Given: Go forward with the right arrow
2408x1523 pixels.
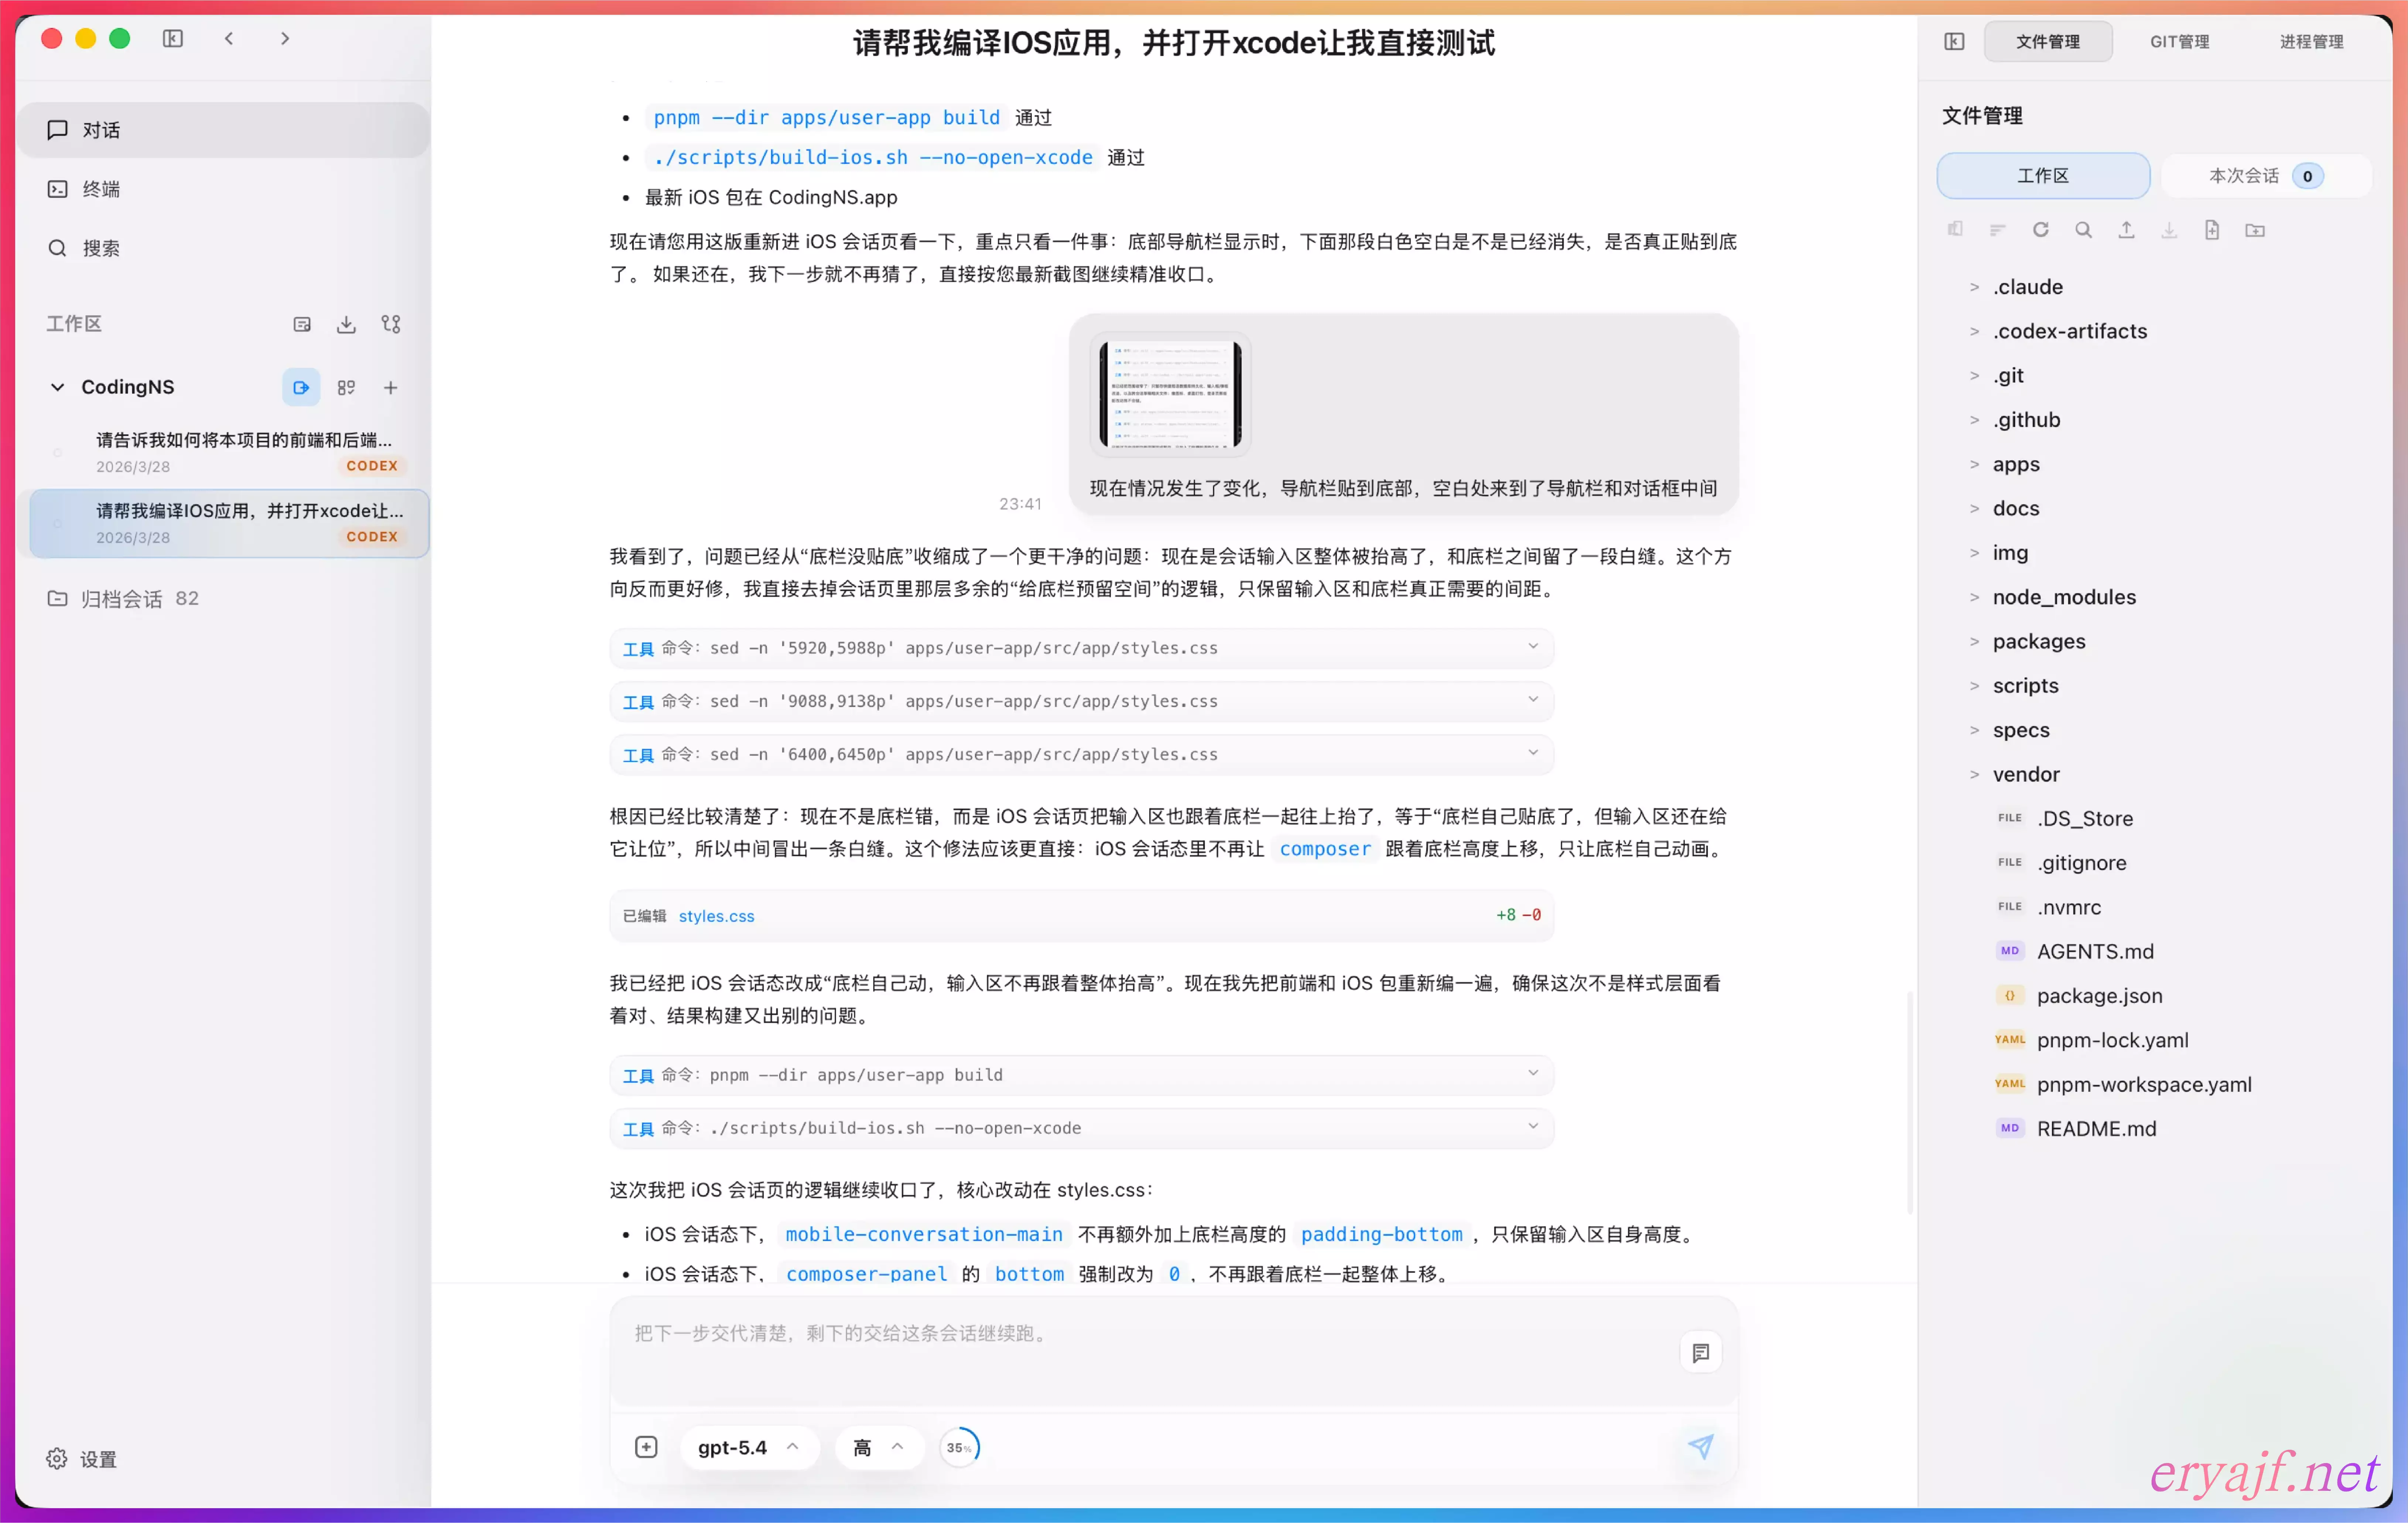Looking at the screenshot, I should pos(285,39).
